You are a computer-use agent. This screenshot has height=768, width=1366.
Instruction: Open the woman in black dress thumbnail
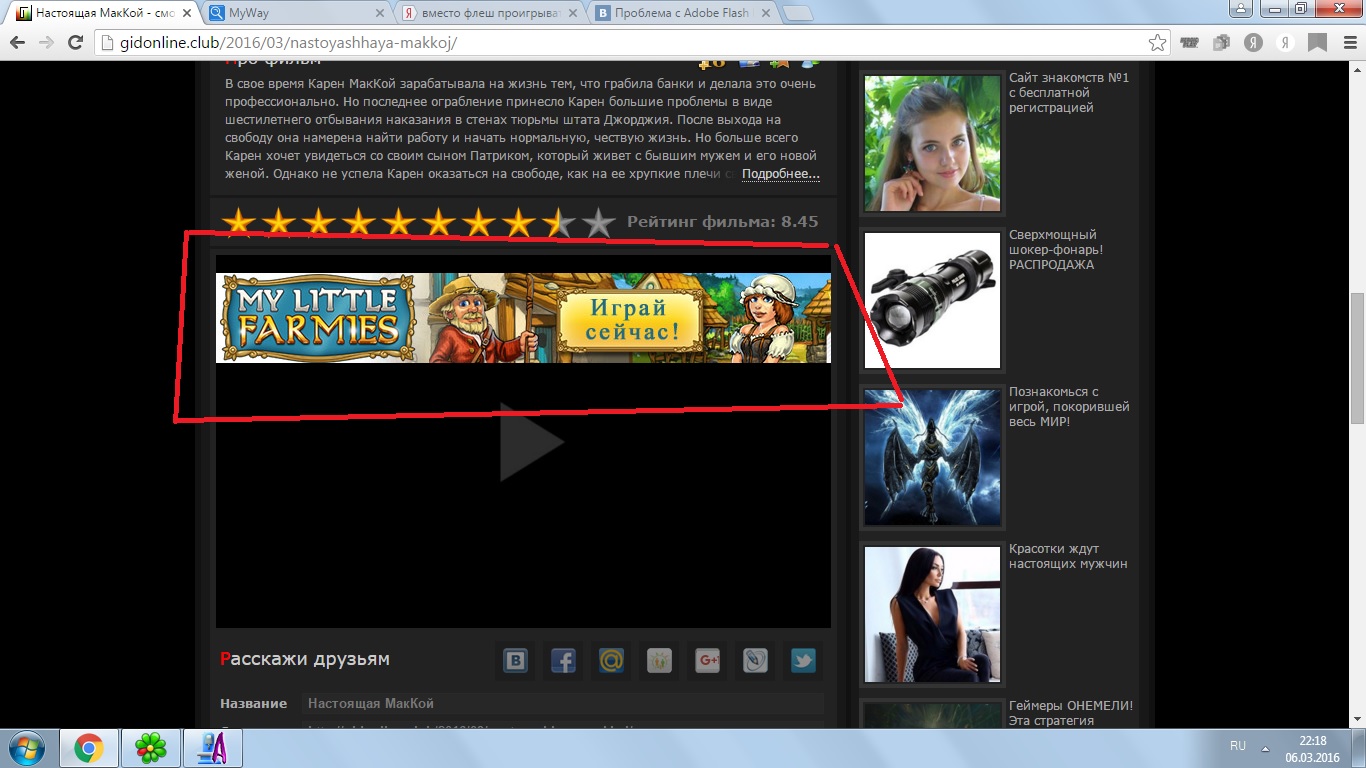[x=932, y=615]
